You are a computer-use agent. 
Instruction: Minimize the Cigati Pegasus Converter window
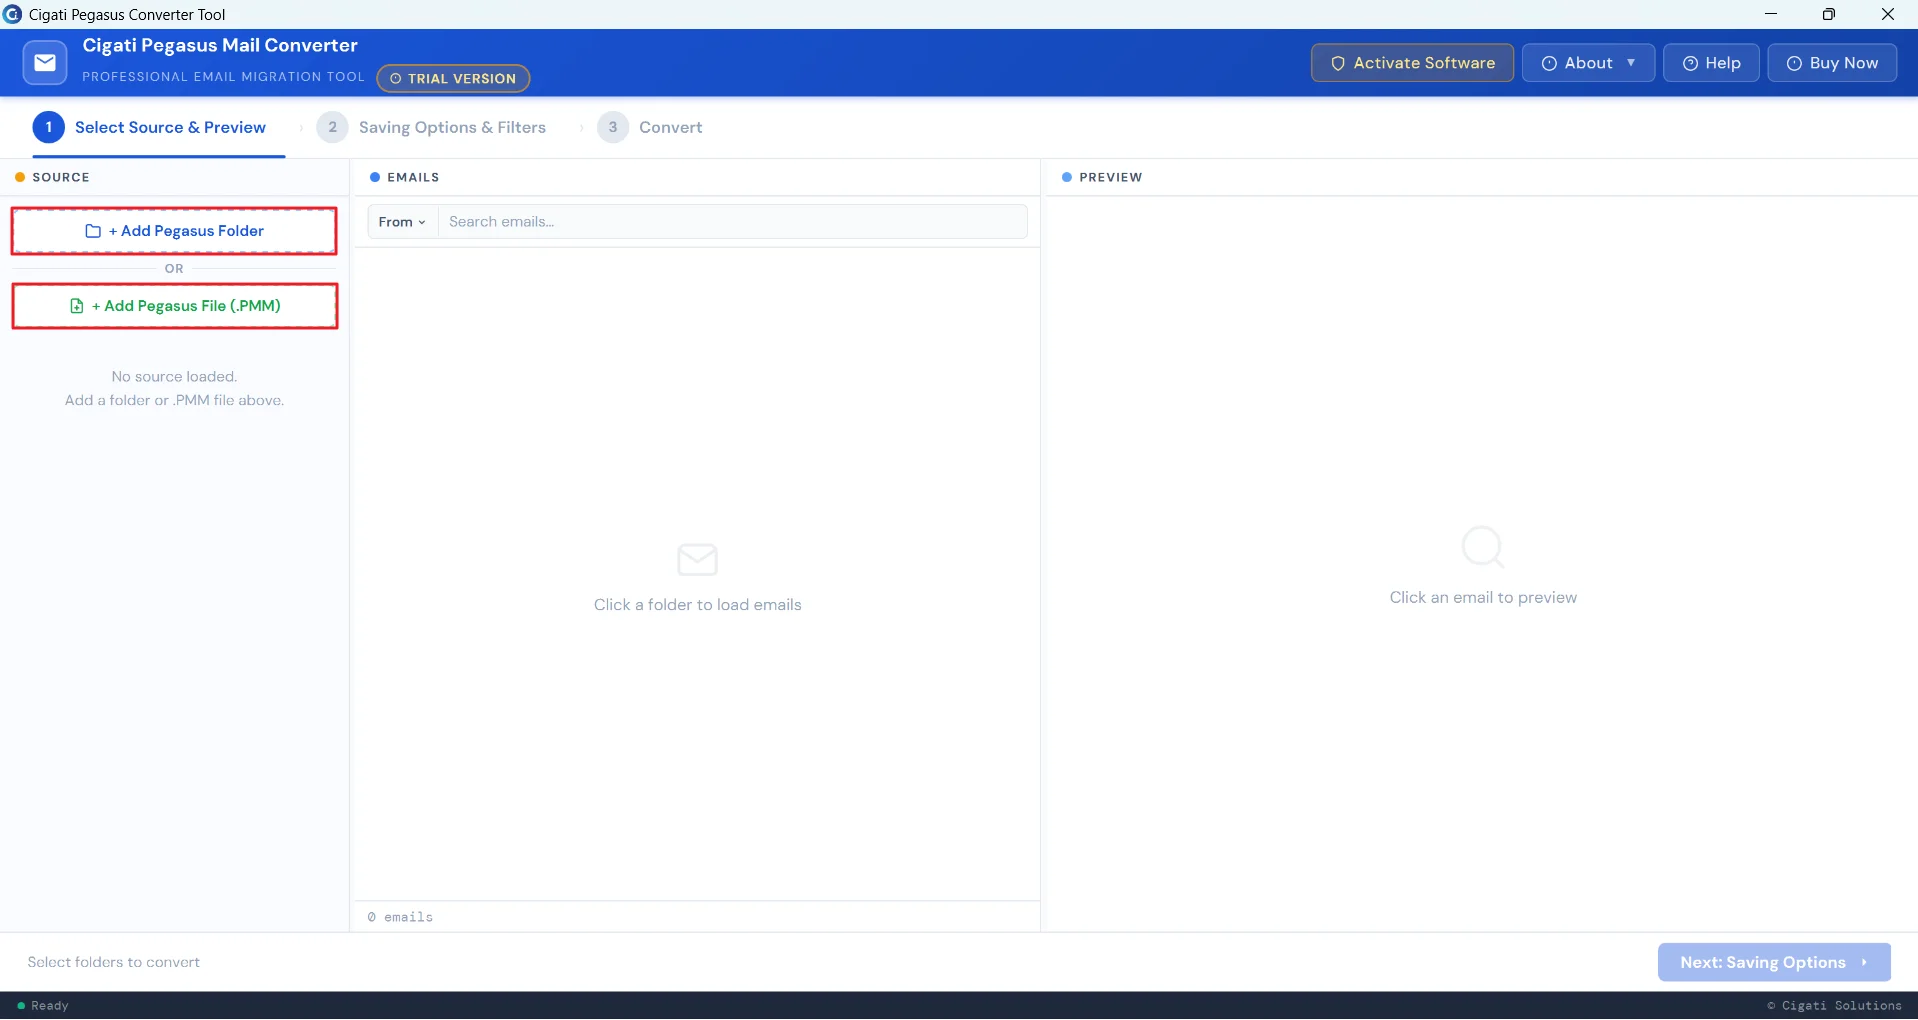point(1771,14)
